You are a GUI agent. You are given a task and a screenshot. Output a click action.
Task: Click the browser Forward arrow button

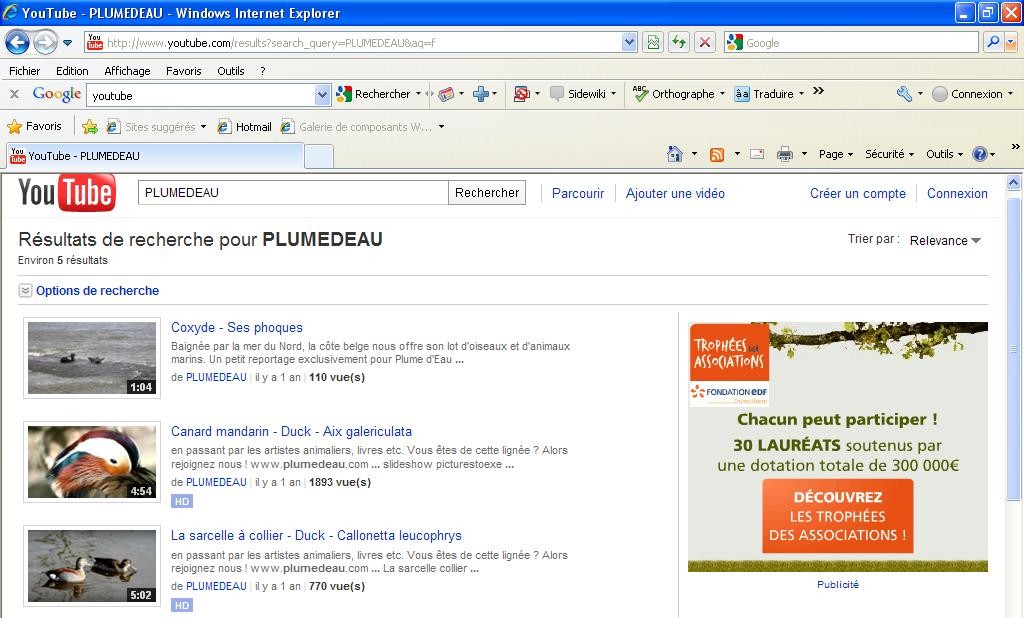[x=45, y=43]
